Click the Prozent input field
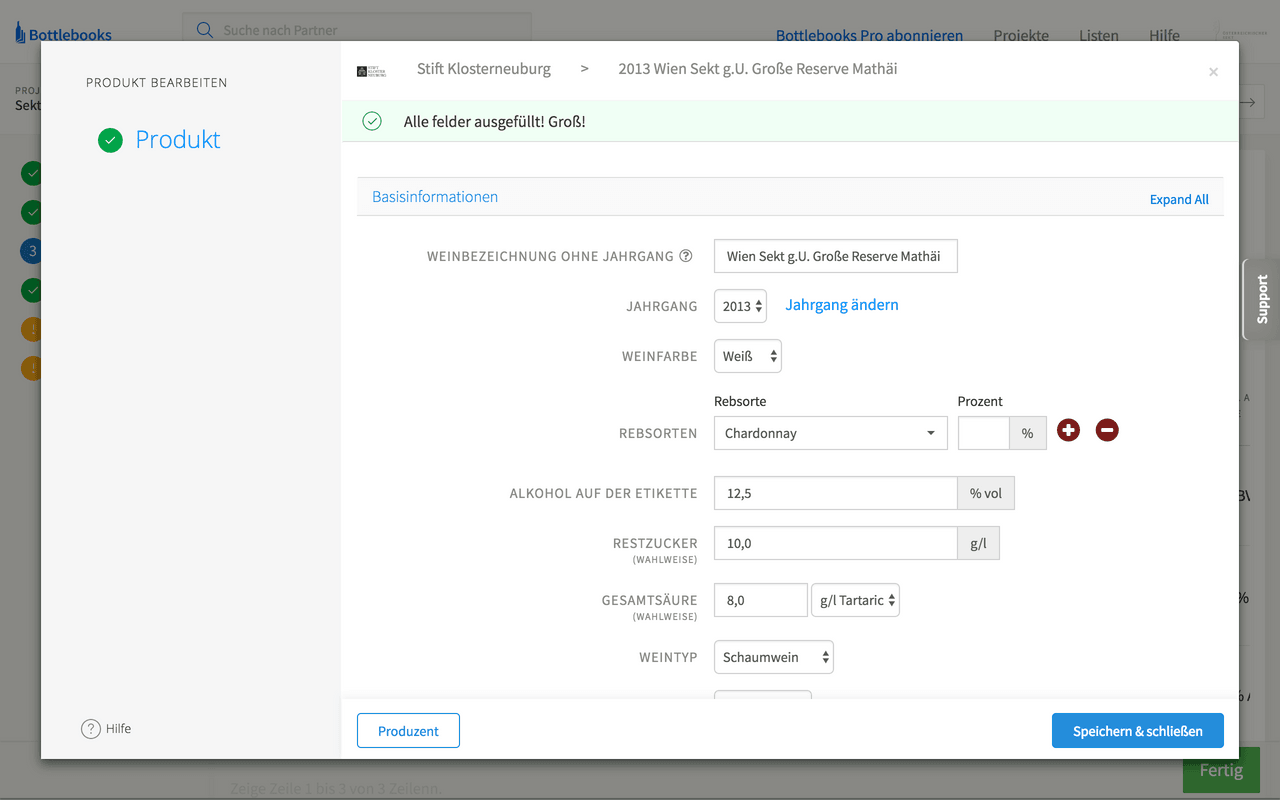 (984, 433)
